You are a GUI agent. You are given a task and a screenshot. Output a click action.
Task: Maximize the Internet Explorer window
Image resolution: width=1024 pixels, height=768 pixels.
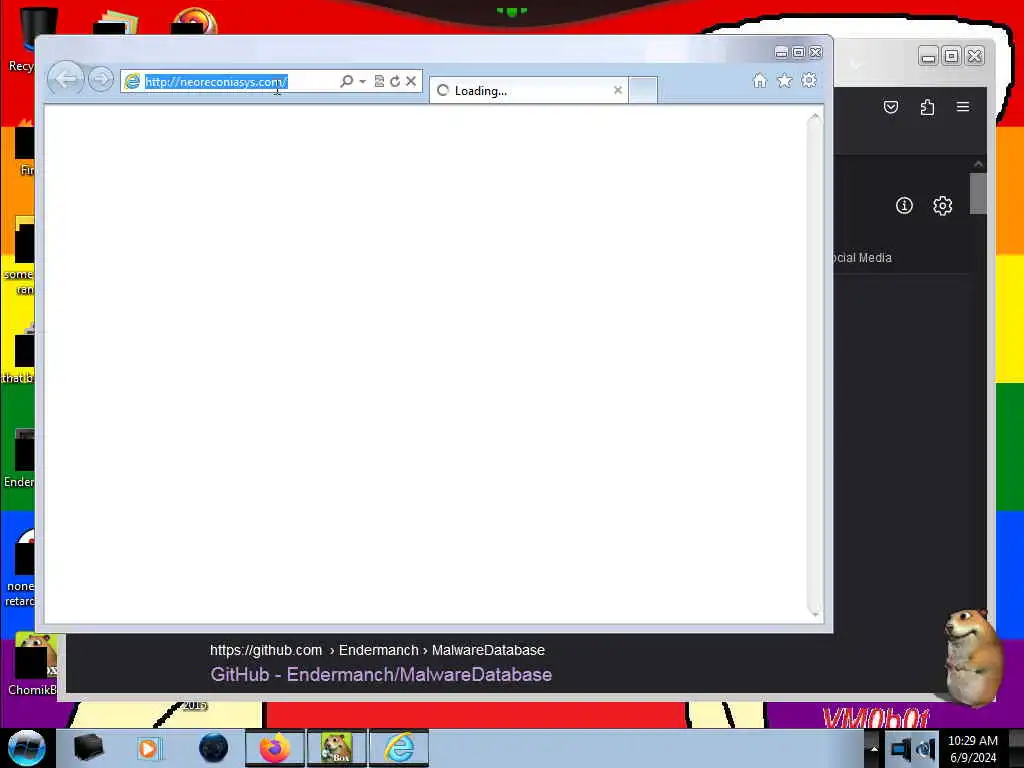click(799, 52)
